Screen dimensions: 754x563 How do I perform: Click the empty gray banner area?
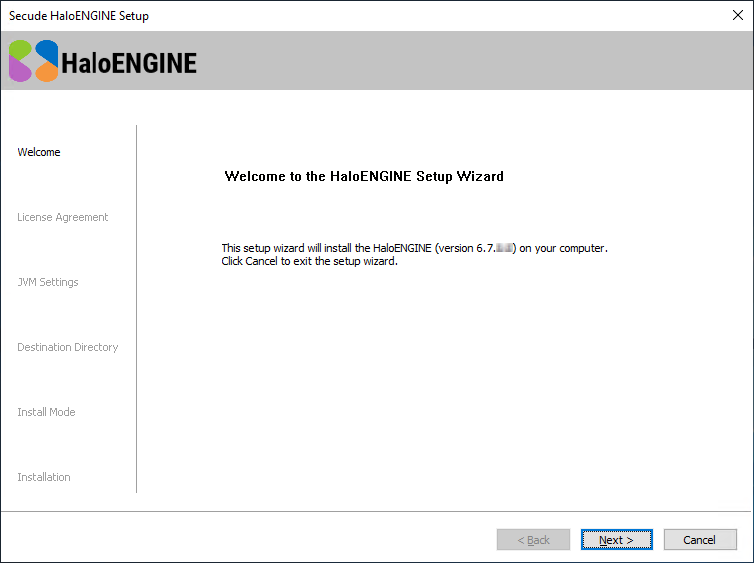pyautogui.click(x=470, y=61)
